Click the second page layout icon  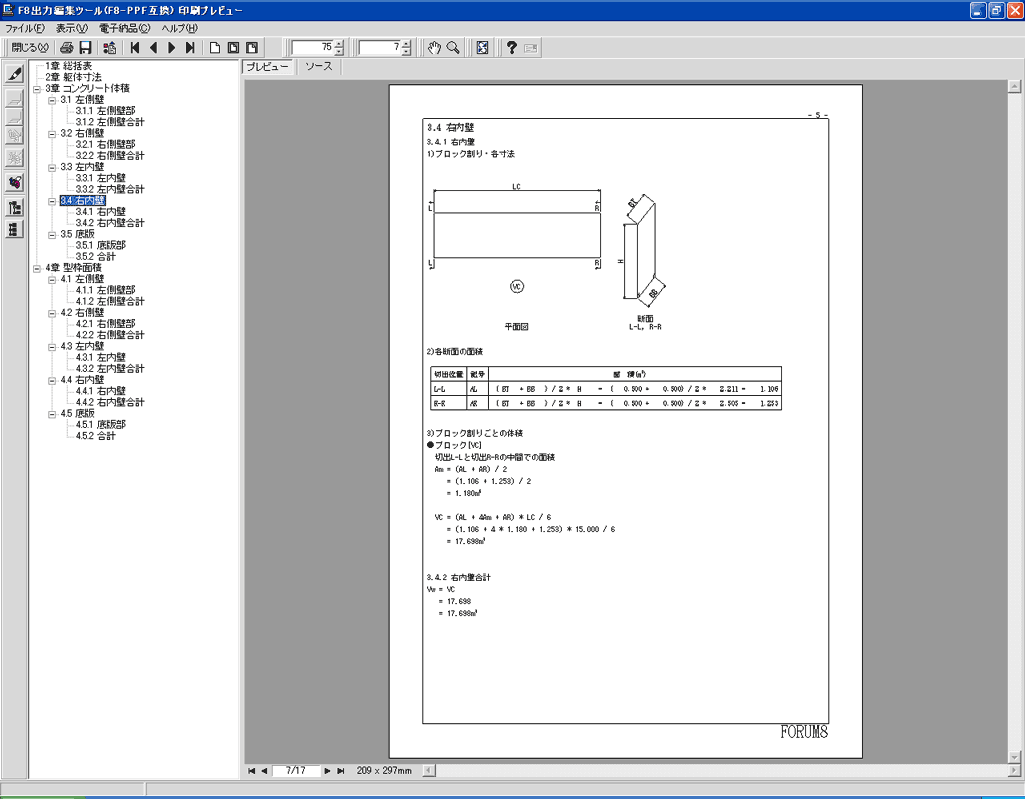point(233,48)
